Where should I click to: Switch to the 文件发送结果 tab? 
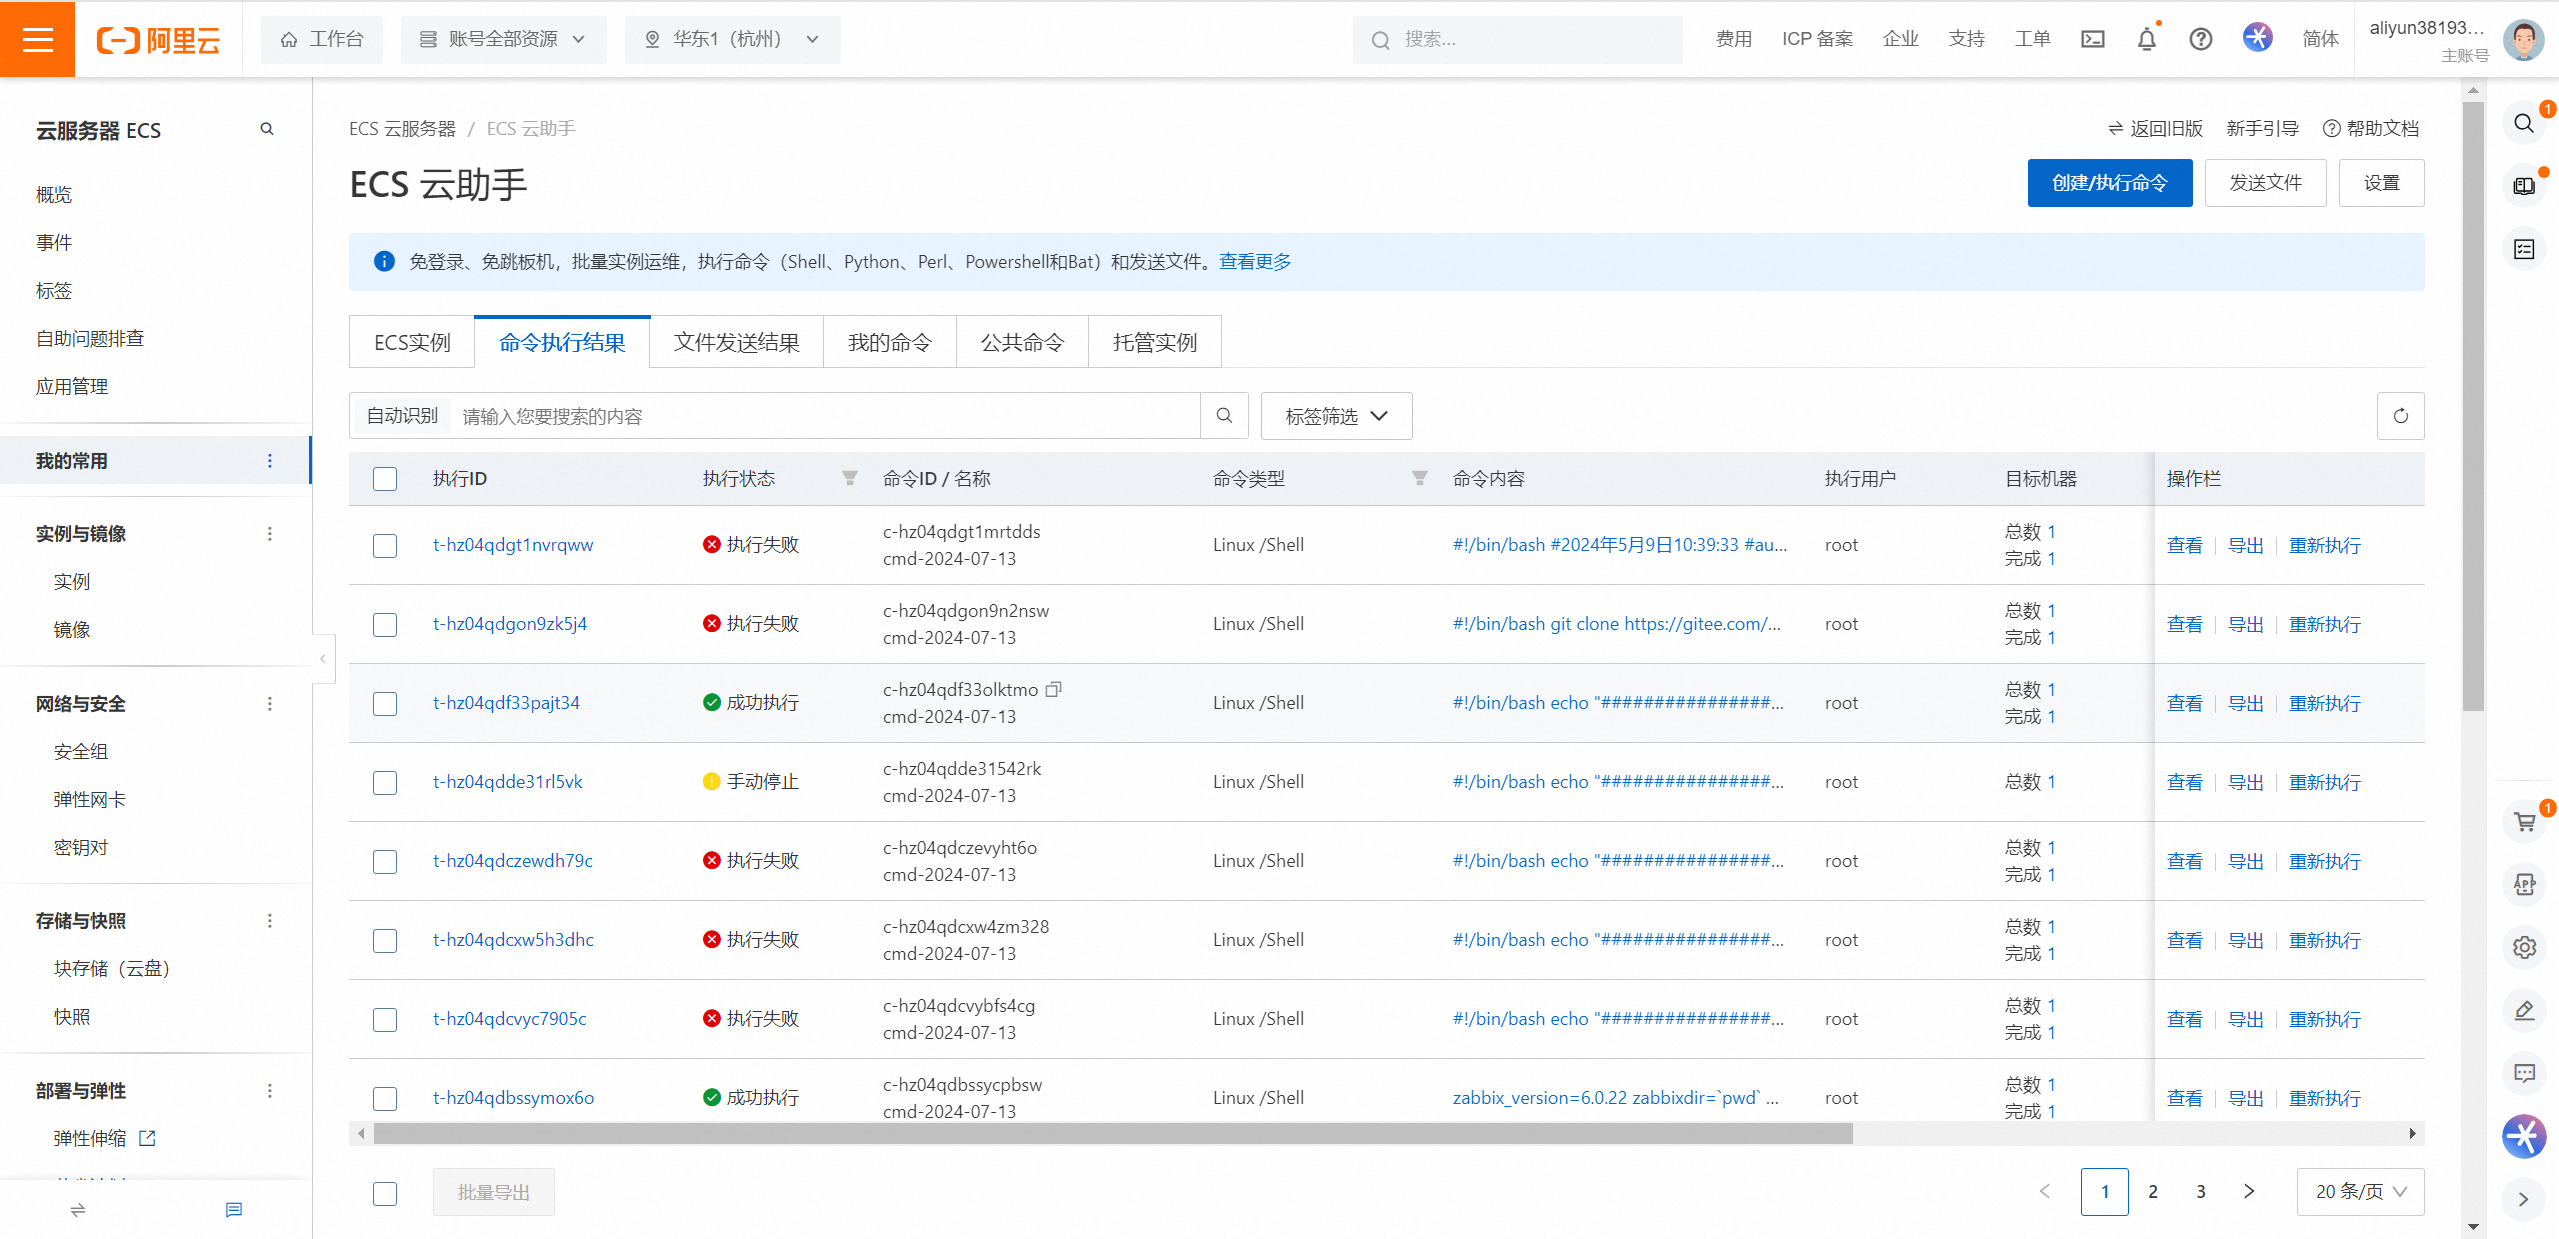(736, 342)
